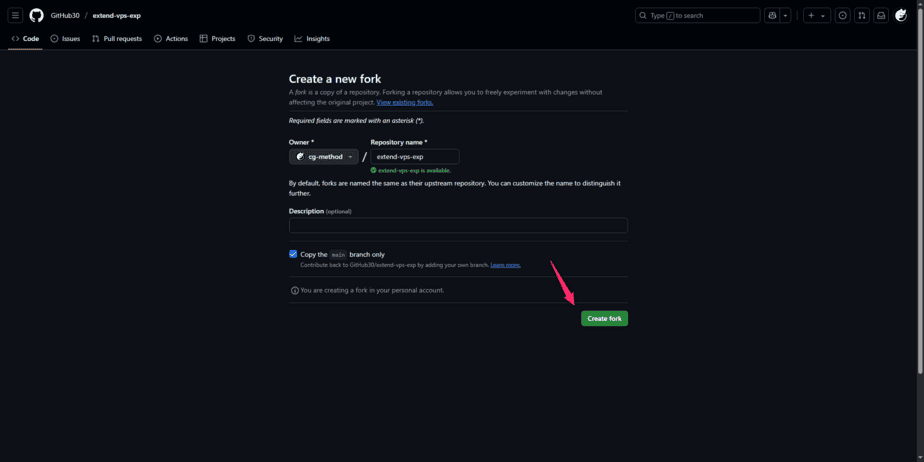
Task: Switch to the Pull requests tab
Action: tap(117, 39)
